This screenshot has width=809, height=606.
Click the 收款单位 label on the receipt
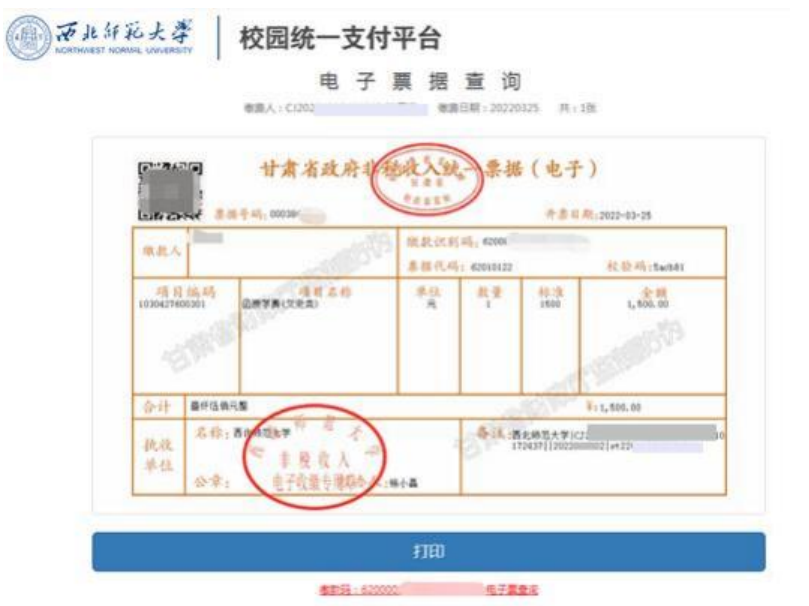coord(158,455)
